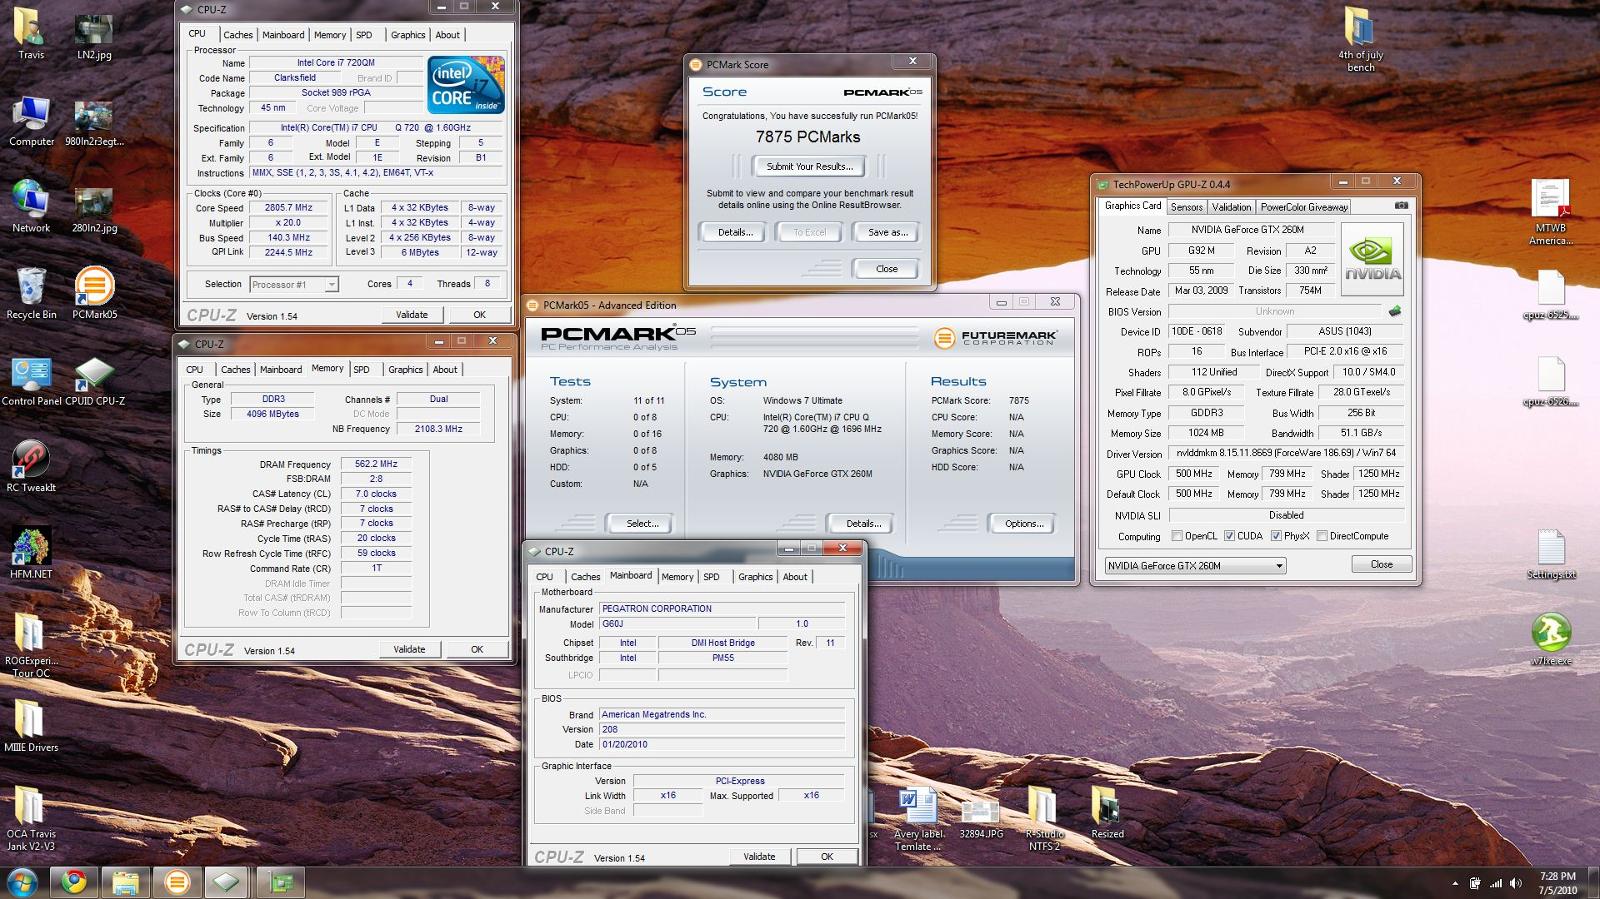Switch to PCMark05 in the taskbar
1600x899 pixels.
[177, 882]
